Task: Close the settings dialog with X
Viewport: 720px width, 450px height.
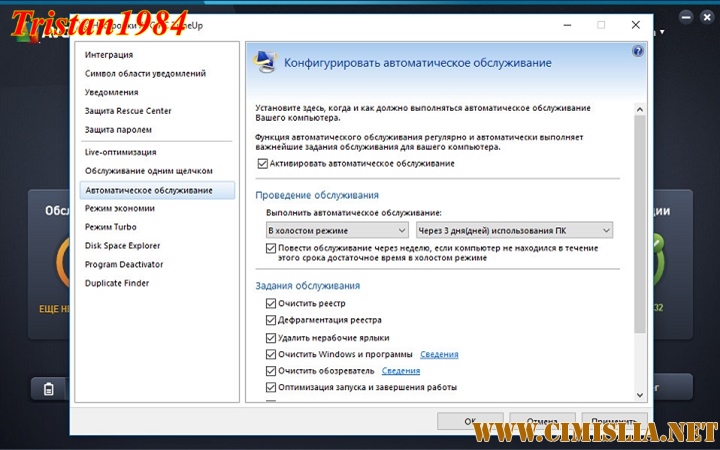Action: 636,25
